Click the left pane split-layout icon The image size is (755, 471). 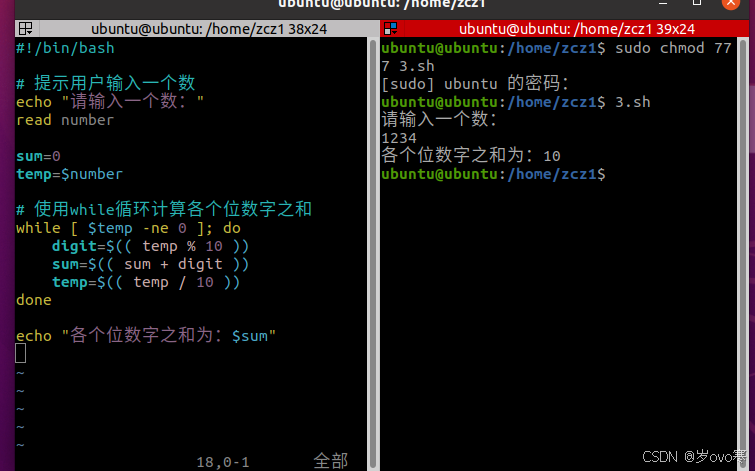(x=26, y=28)
